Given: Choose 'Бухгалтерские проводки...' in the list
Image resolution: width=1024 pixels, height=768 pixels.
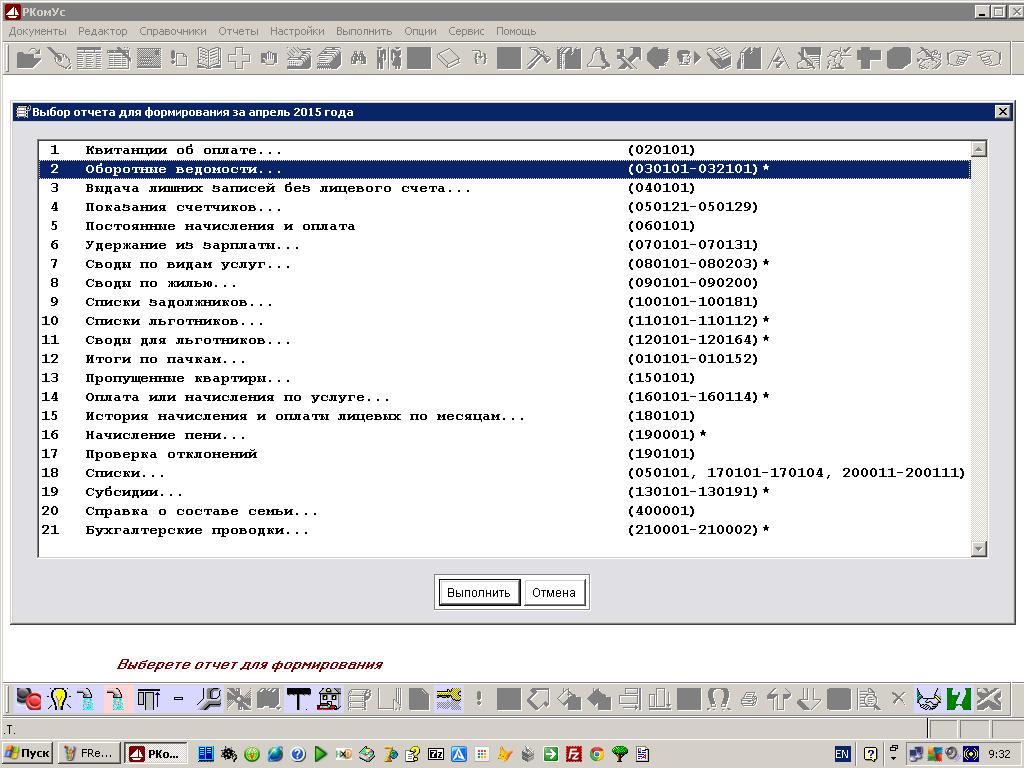Looking at the screenshot, I should (197, 530).
